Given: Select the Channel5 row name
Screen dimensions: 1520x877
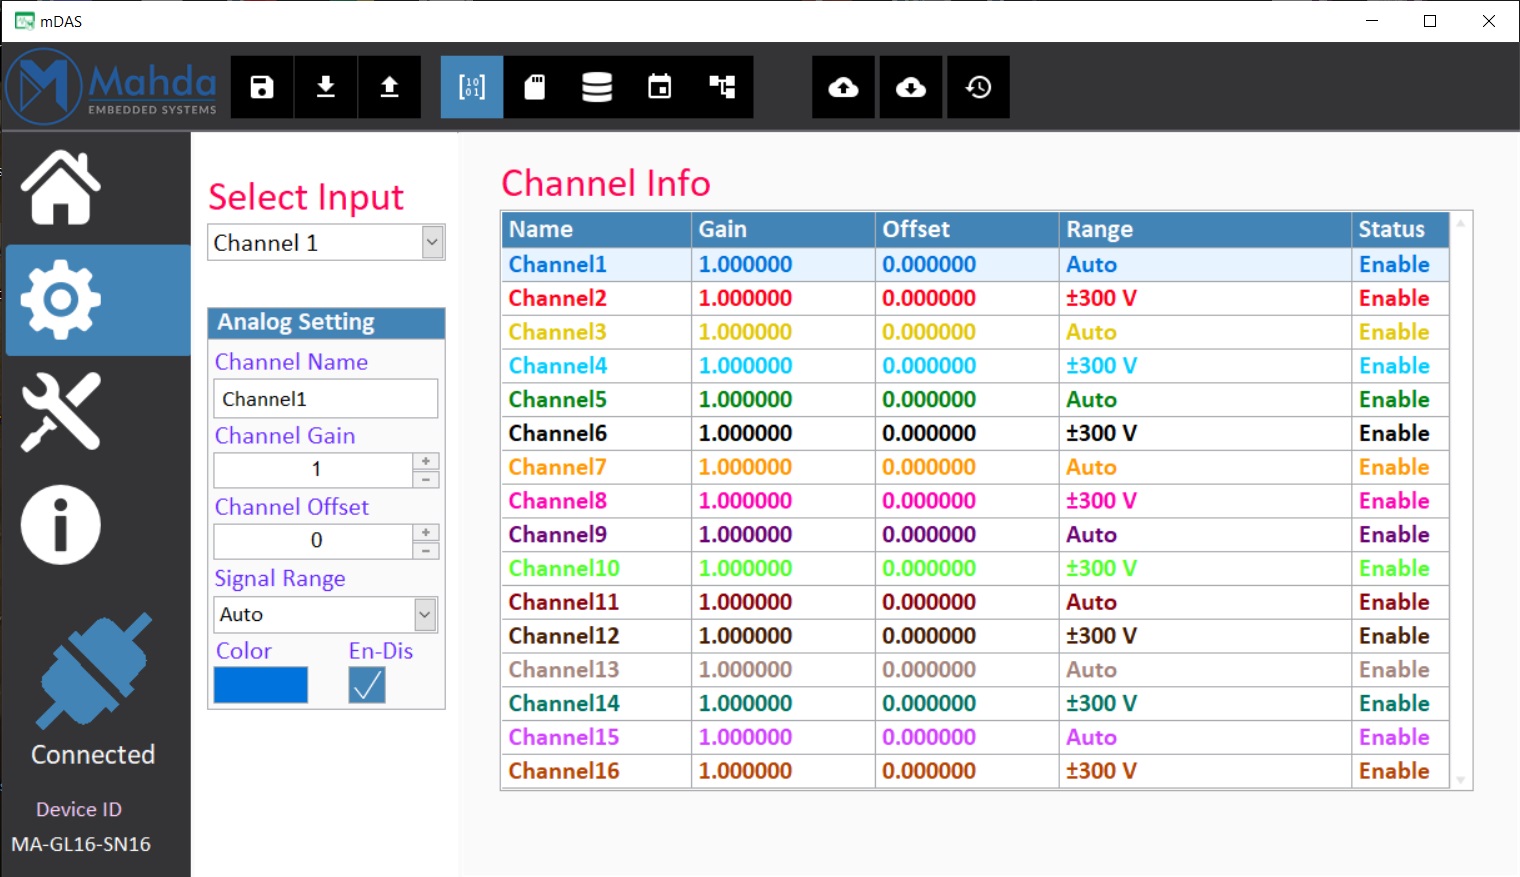Looking at the screenshot, I should tap(557, 399).
